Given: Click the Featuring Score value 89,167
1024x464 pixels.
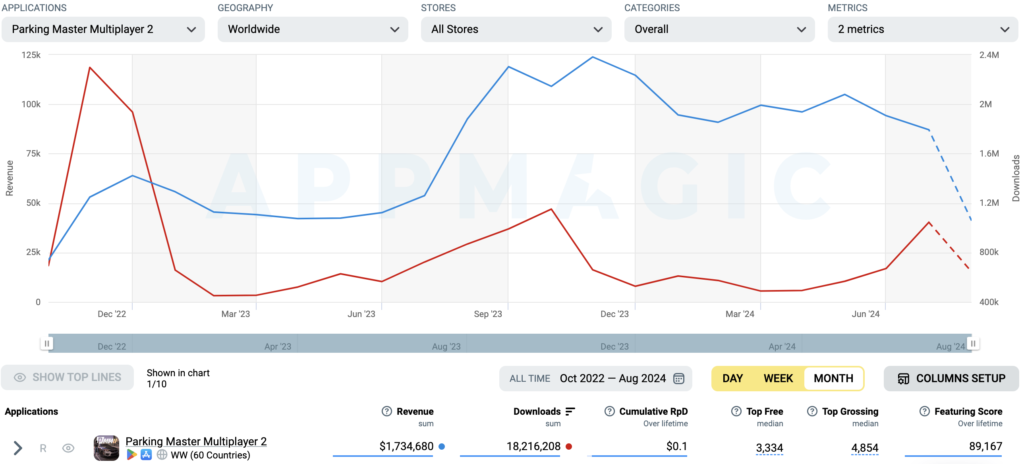Looking at the screenshot, I should [984, 446].
